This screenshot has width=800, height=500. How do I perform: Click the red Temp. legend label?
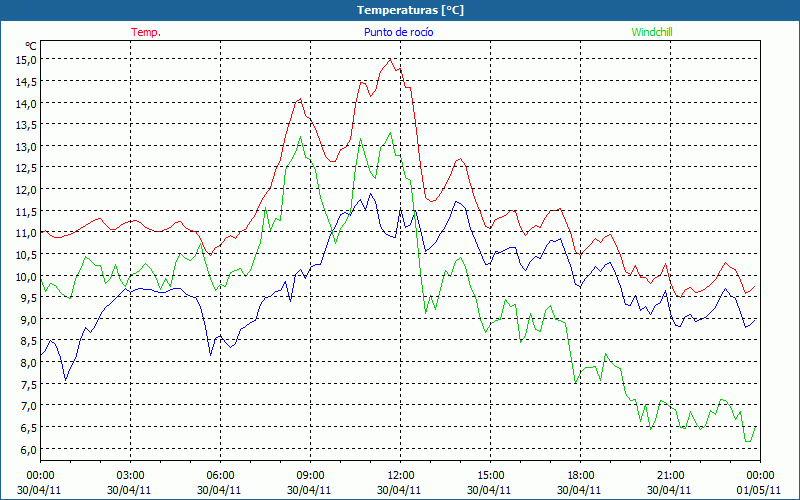tap(146, 32)
